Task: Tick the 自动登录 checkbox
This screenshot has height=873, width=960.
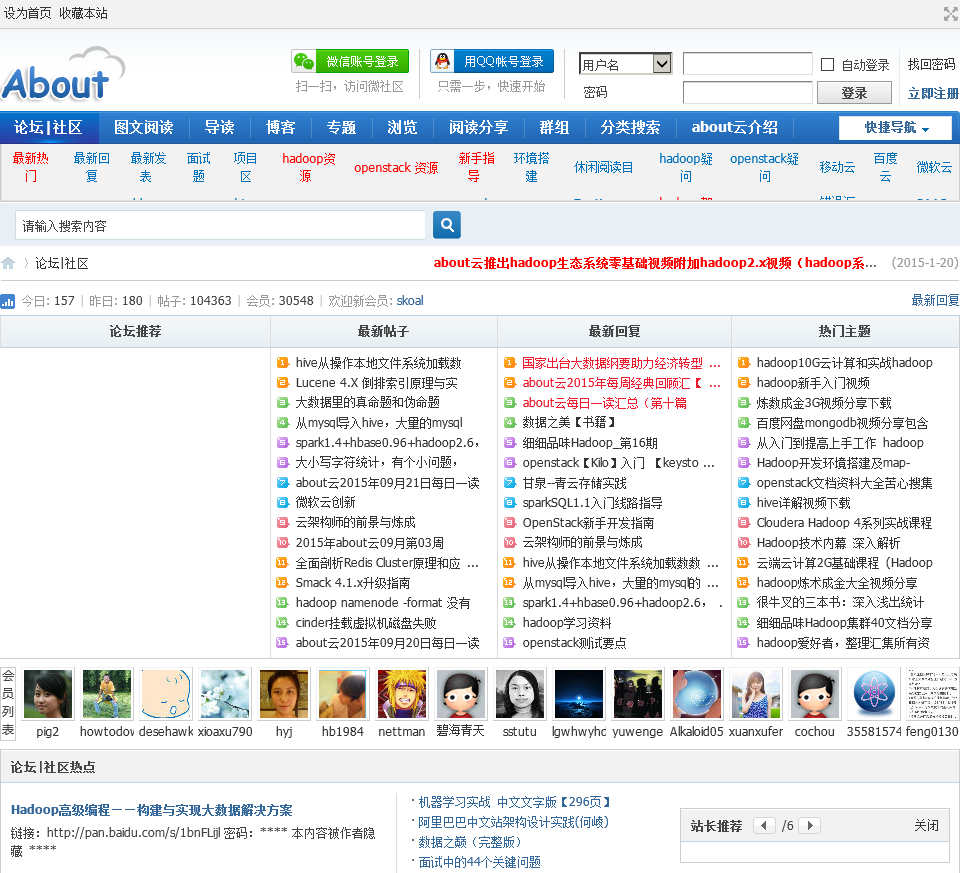Action: tap(827, 64)
